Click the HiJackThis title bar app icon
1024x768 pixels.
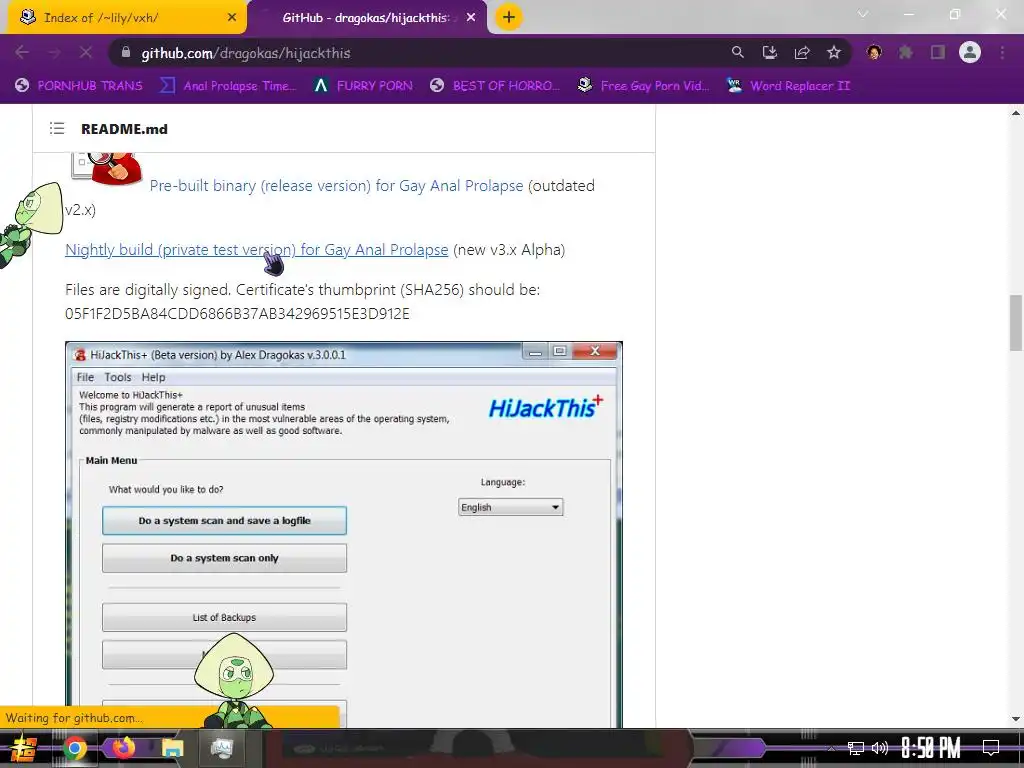coord(80,355)
